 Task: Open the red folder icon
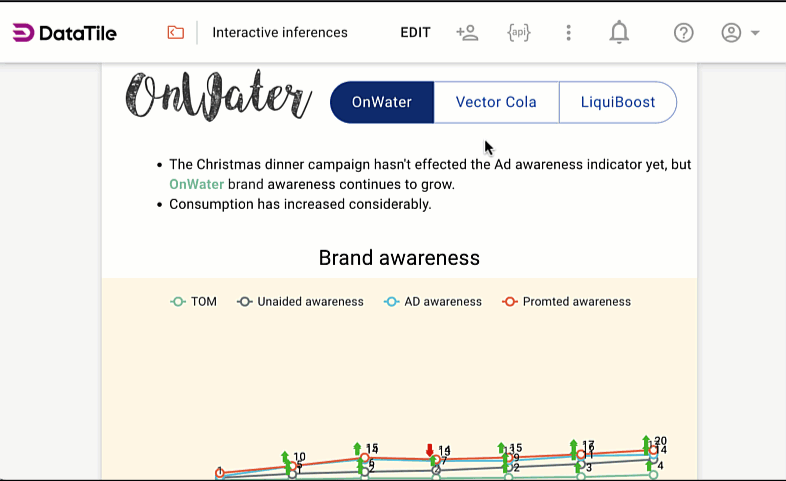click(176, 33)
